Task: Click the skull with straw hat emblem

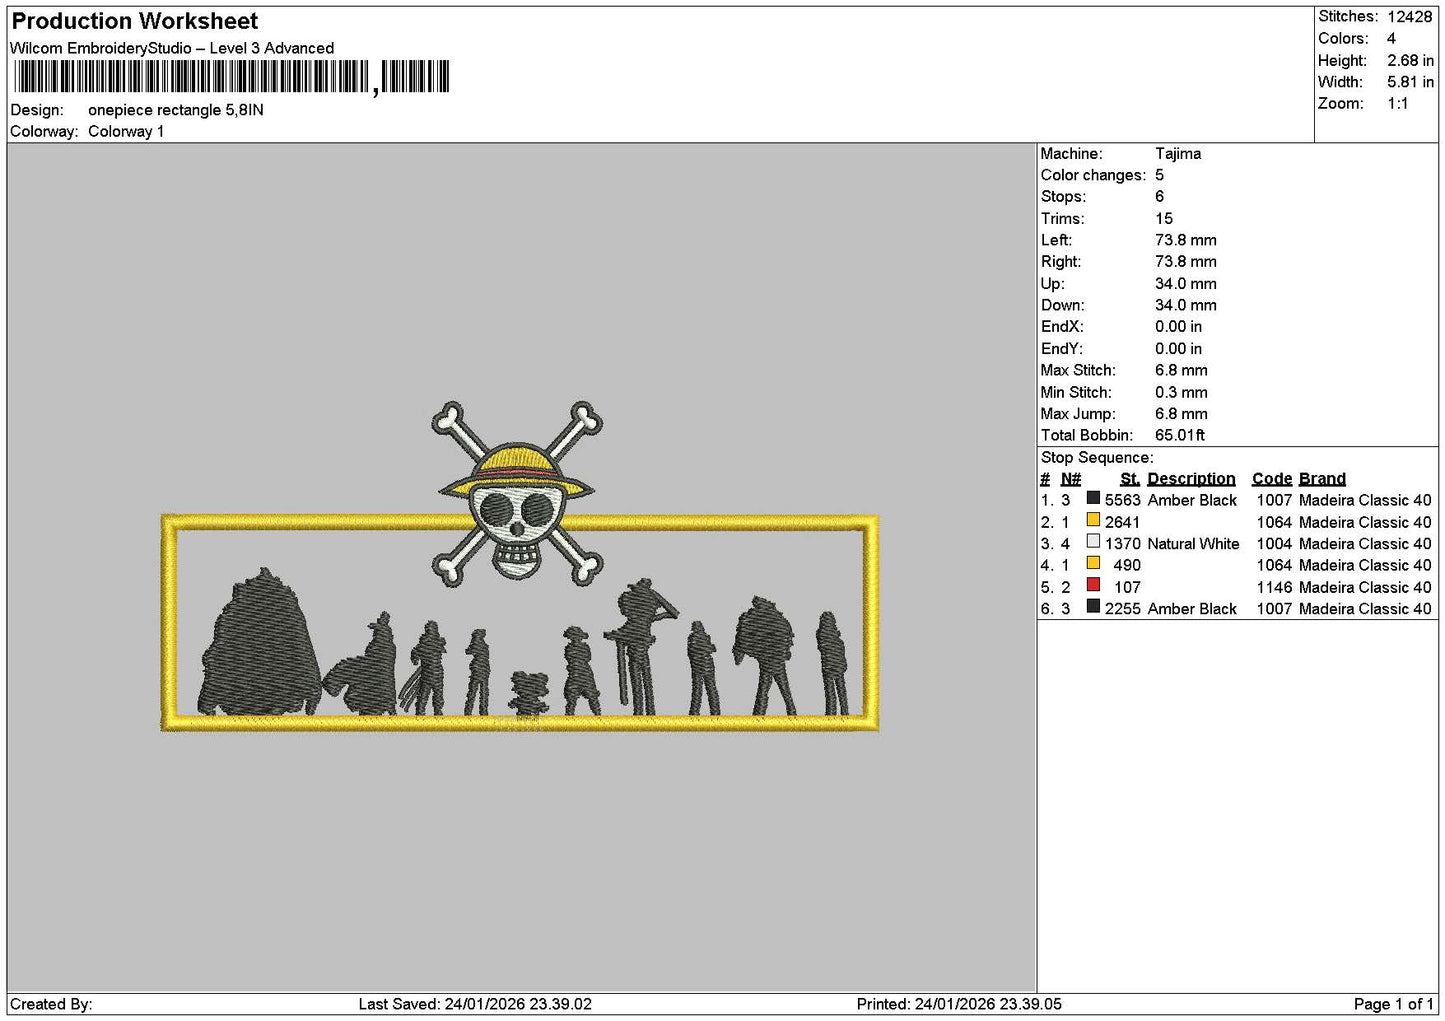Action: (517, 493)
